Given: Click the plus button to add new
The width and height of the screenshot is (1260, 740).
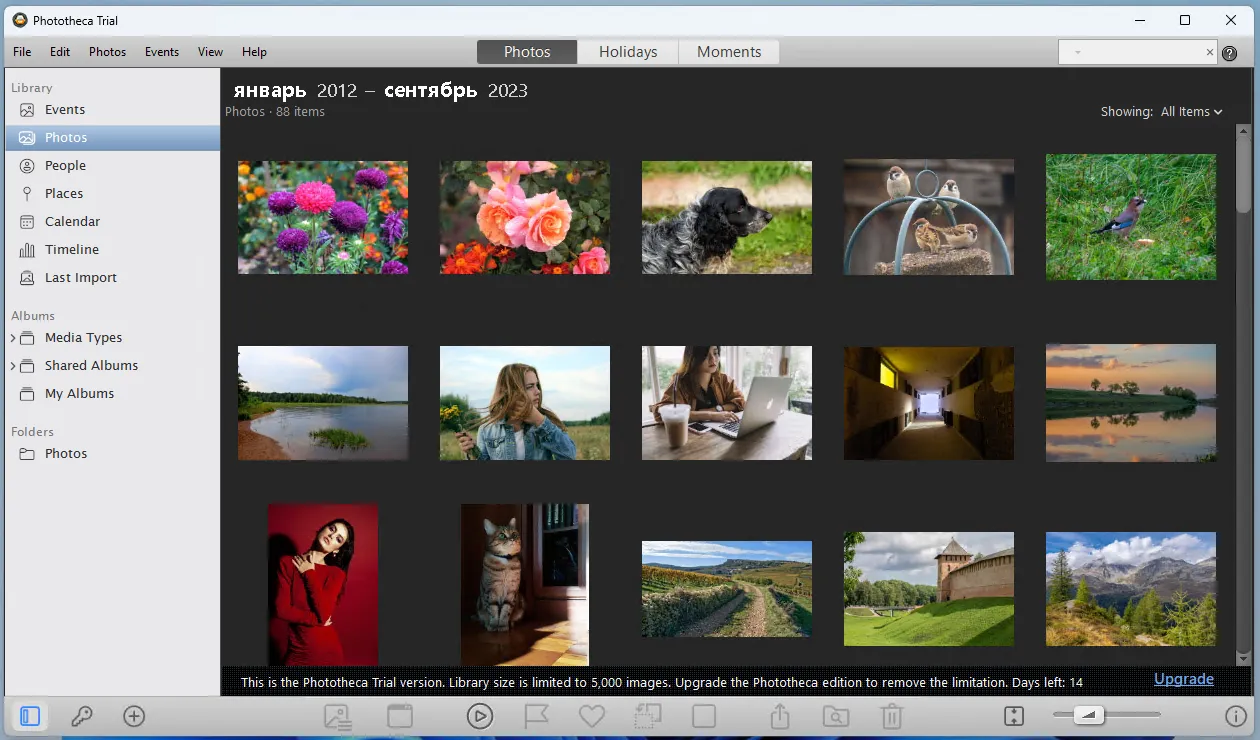Looking at the screenshot, I should click(134, 716).
